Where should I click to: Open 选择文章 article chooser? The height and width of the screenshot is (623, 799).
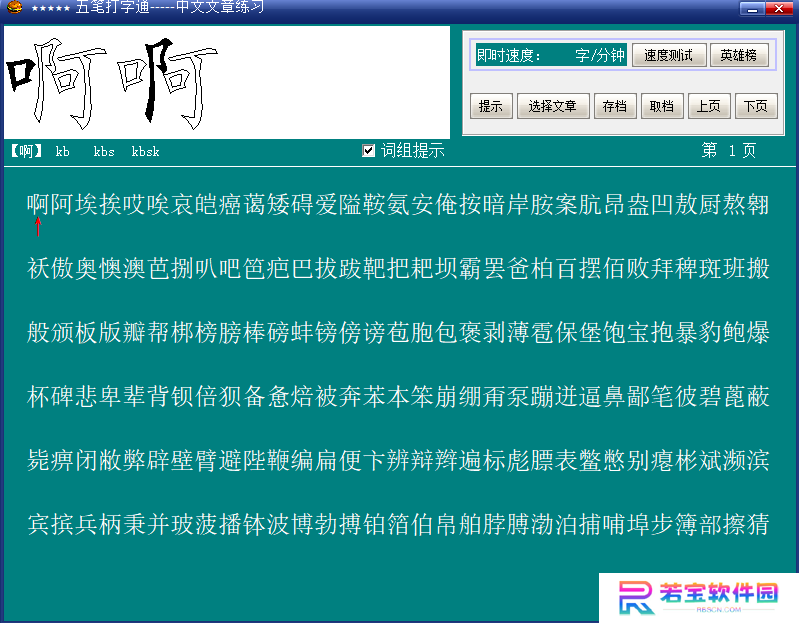[x=552, y=106]
